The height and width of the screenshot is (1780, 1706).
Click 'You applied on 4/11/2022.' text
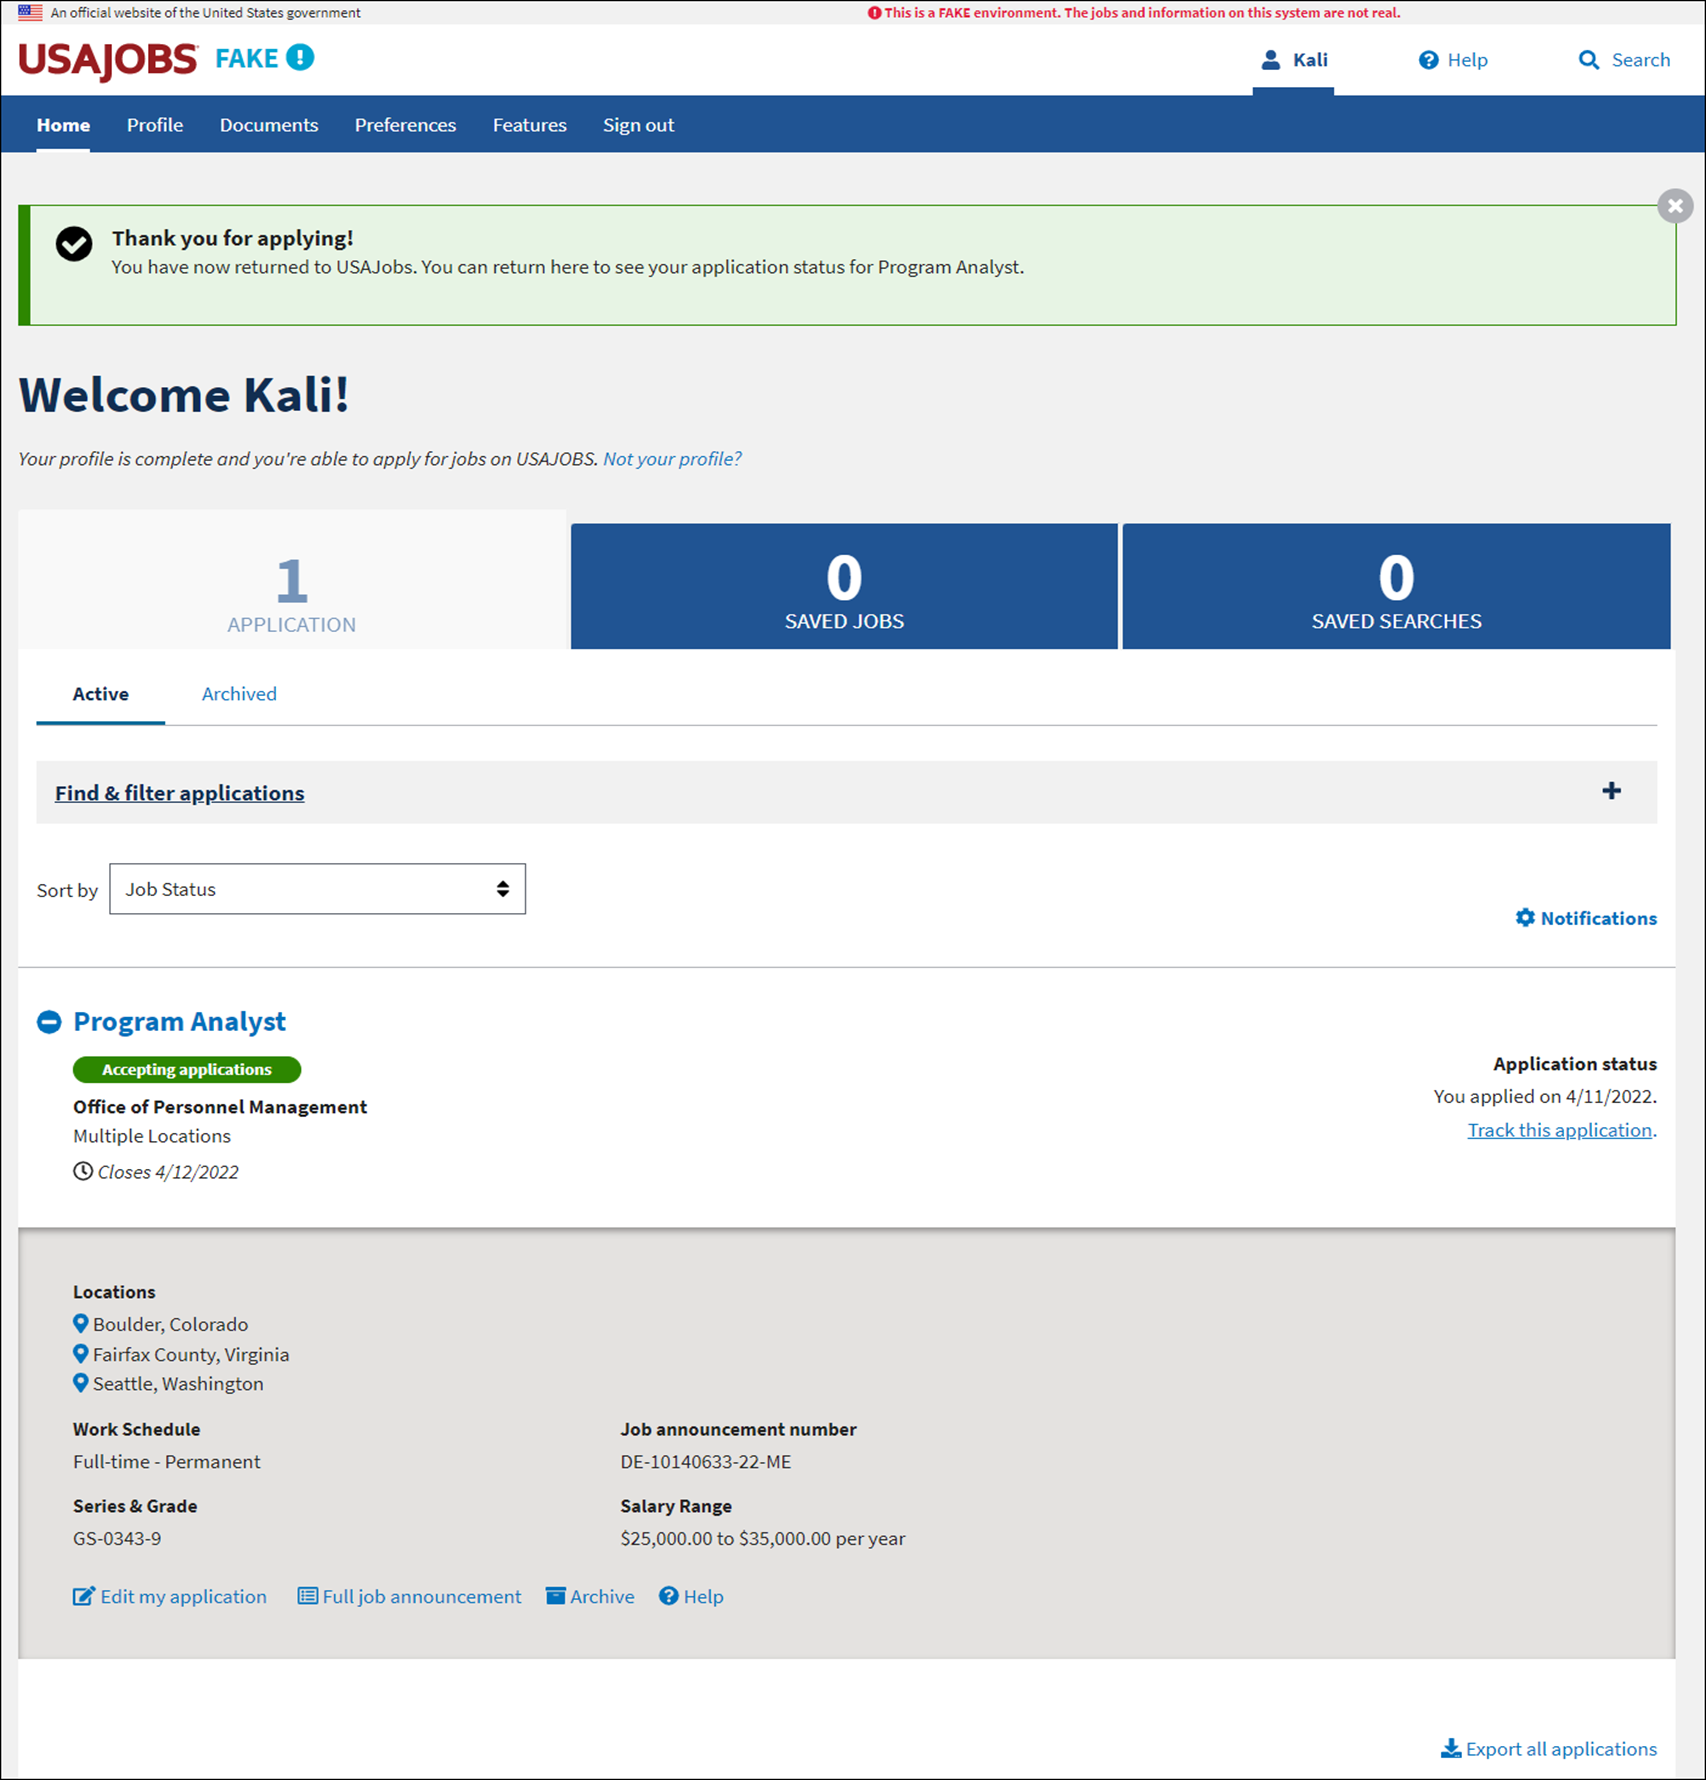tap(1545, 1096)
